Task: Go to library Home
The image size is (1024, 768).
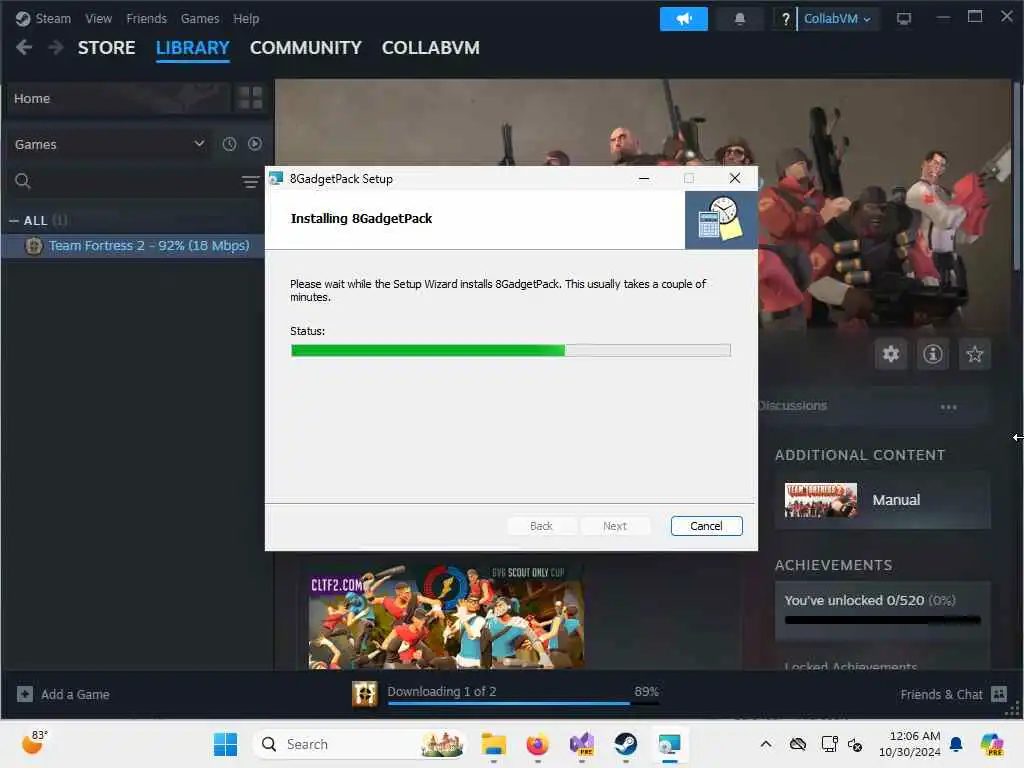Action: click(118, 98)
